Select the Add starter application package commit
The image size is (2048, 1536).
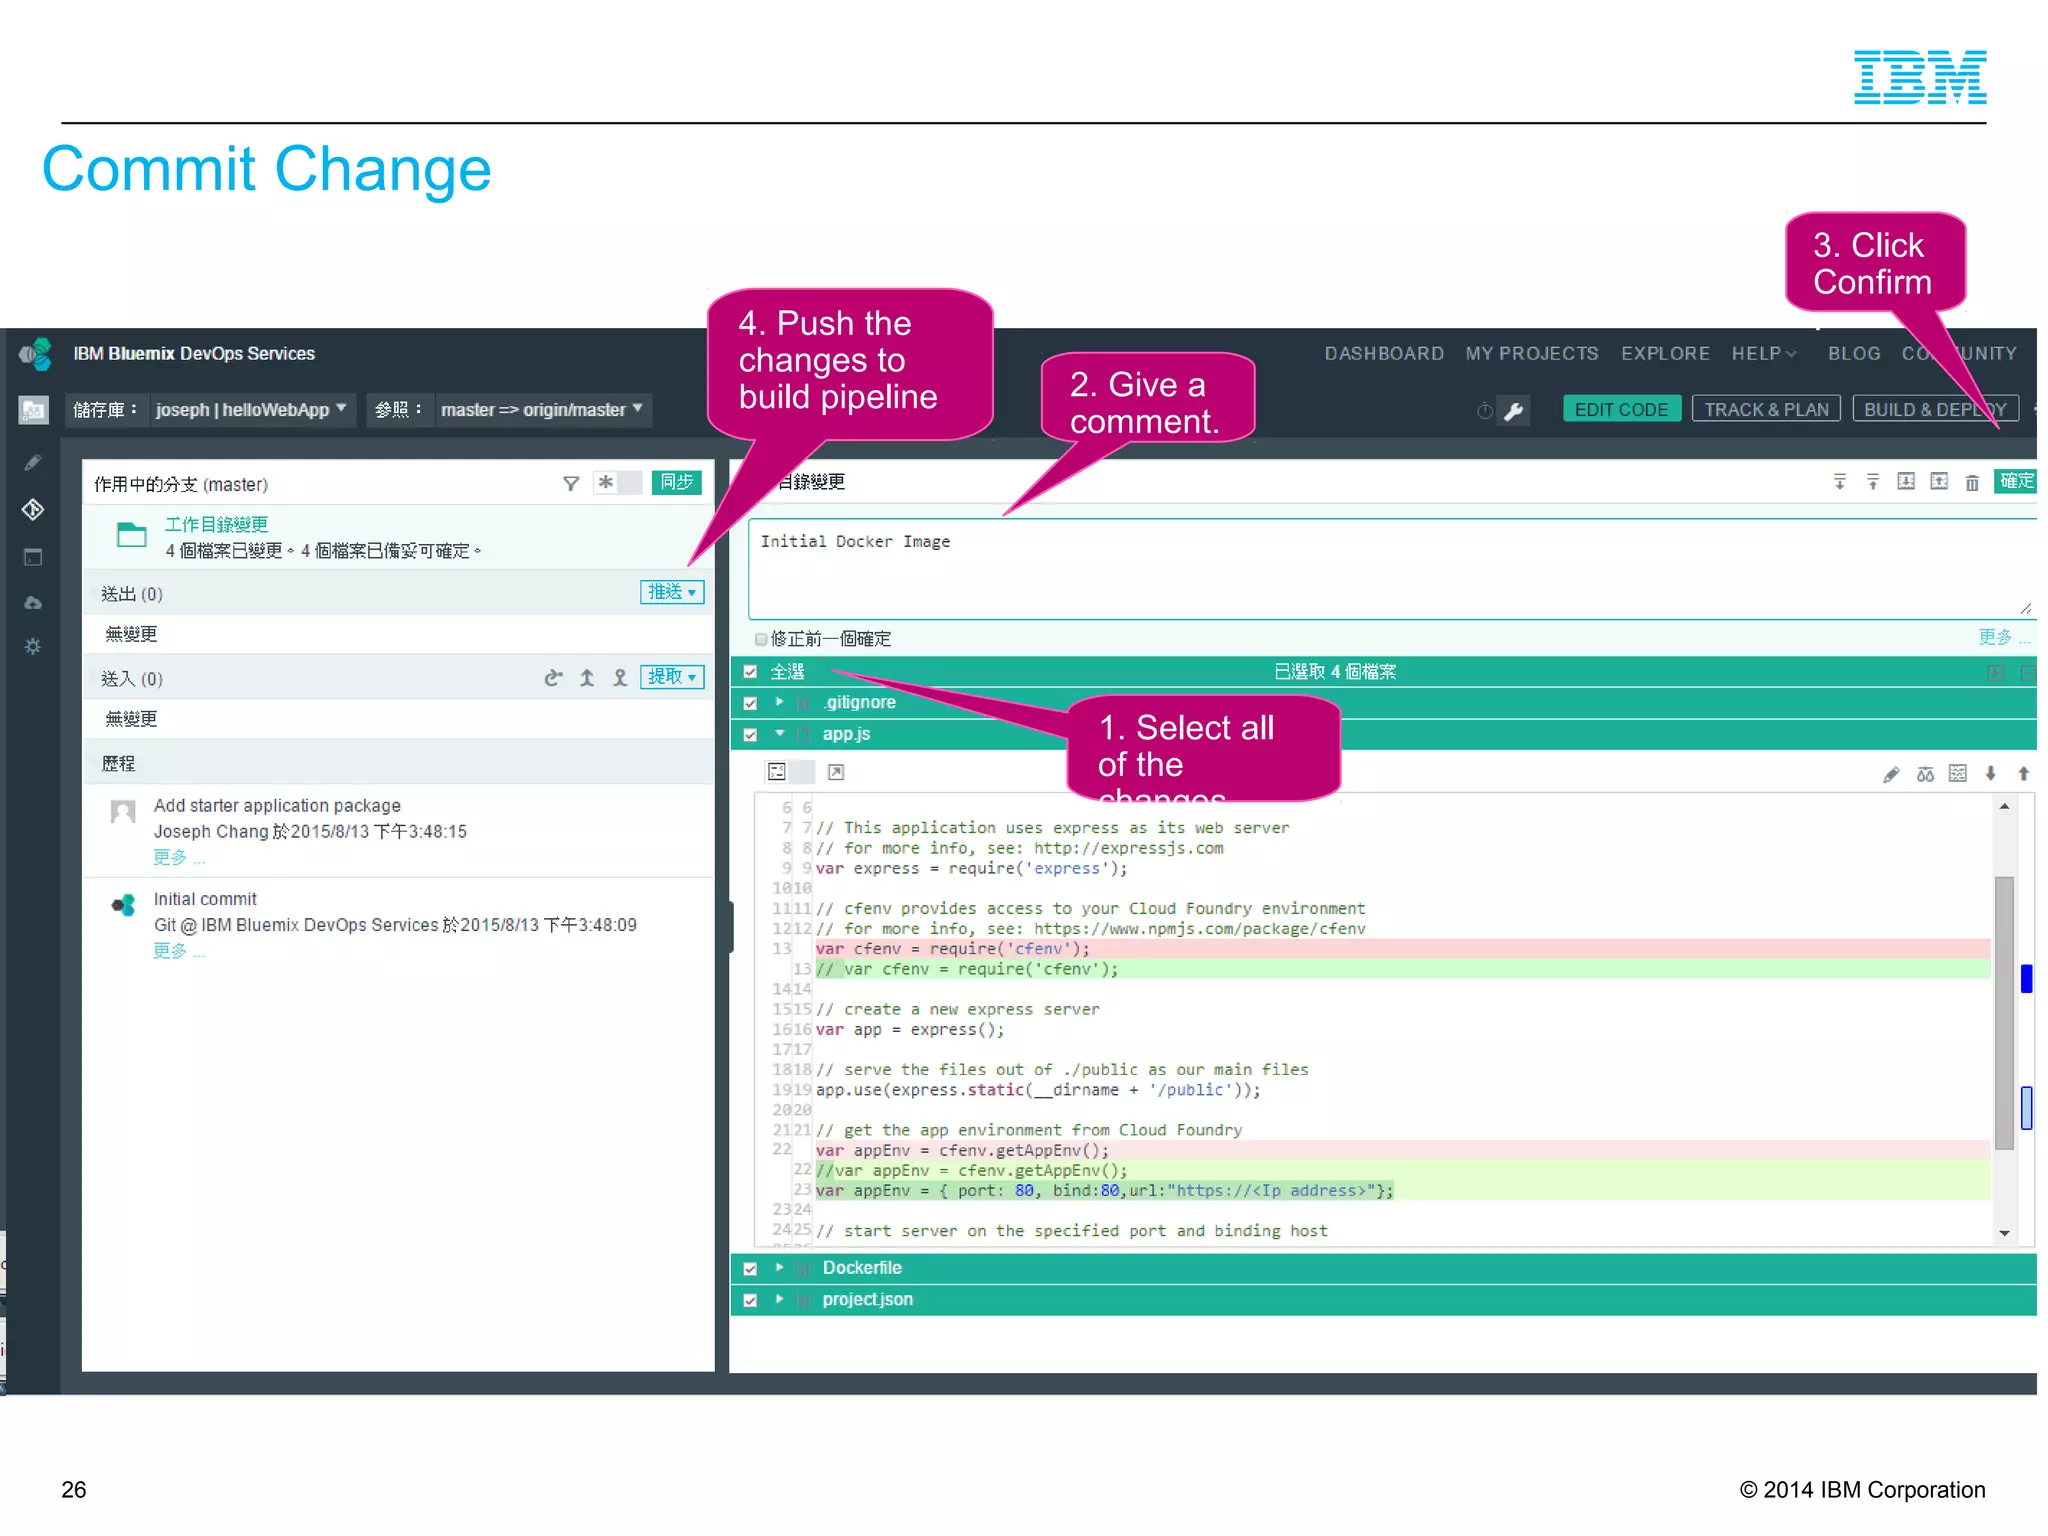[398, 831]
